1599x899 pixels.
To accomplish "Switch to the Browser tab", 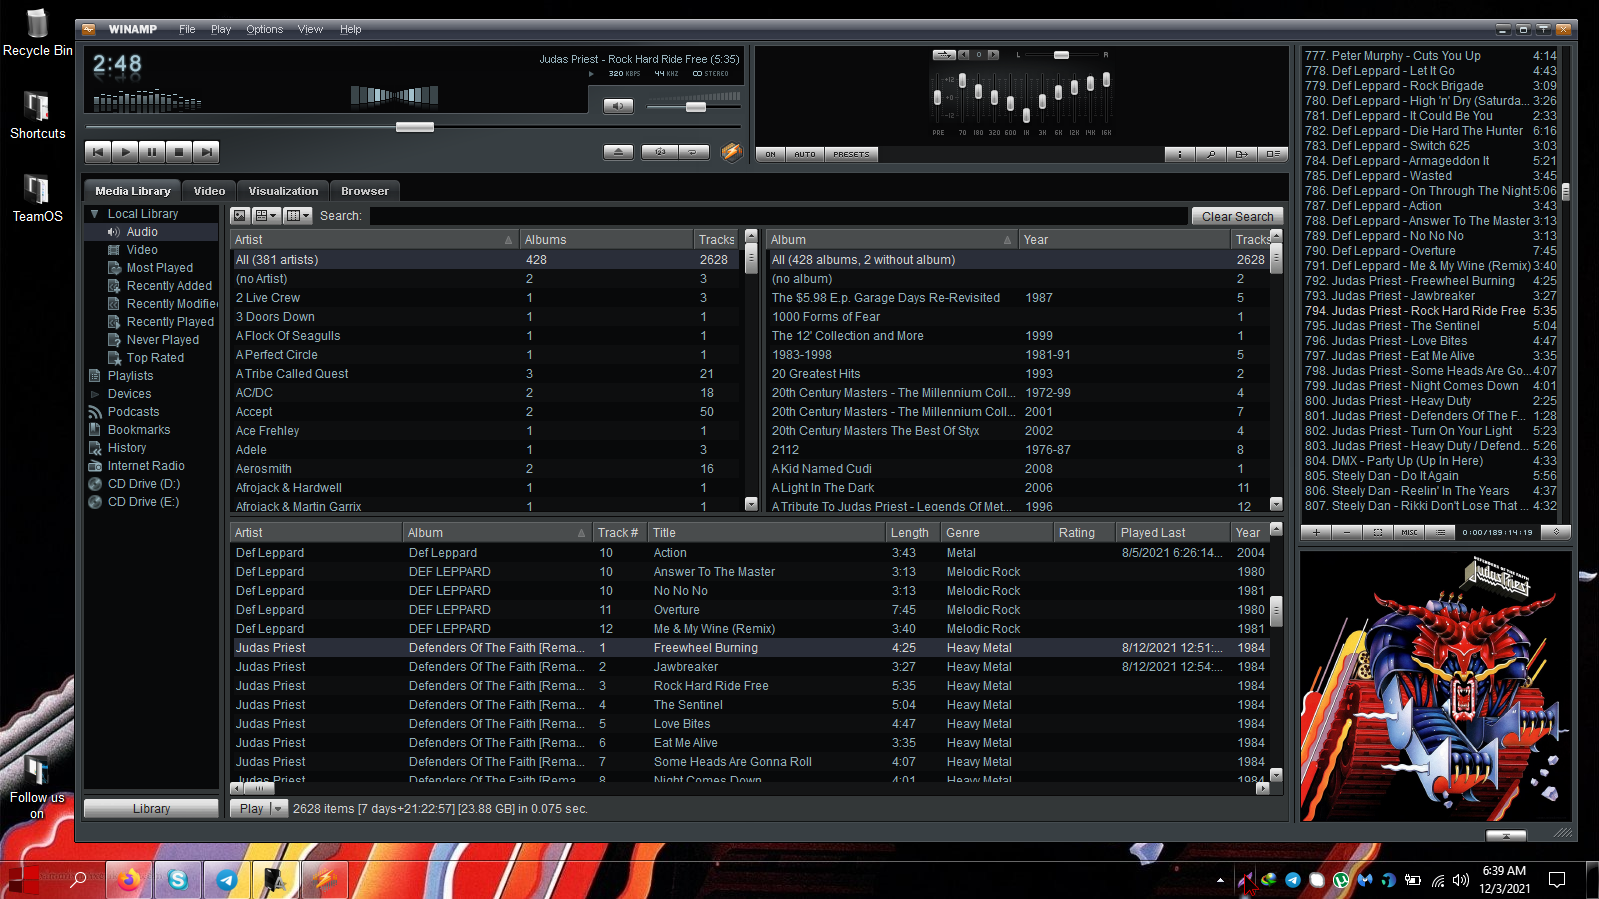I will (x=365, y=191).
